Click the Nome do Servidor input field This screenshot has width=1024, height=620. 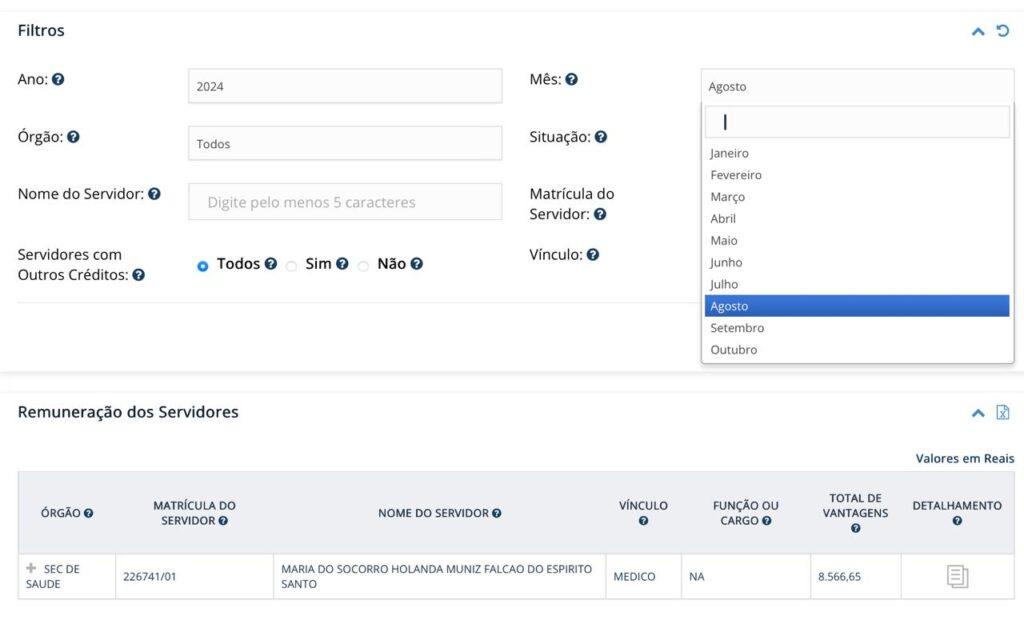click(x=345, y=202)
